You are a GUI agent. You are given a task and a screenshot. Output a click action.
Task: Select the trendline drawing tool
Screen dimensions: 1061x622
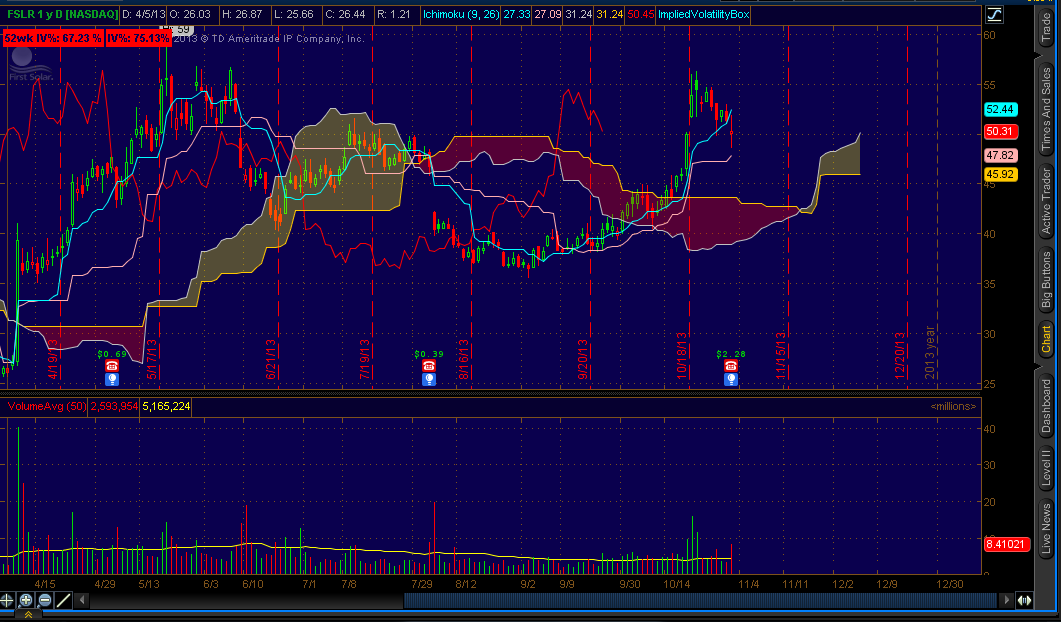coord(64,600)
